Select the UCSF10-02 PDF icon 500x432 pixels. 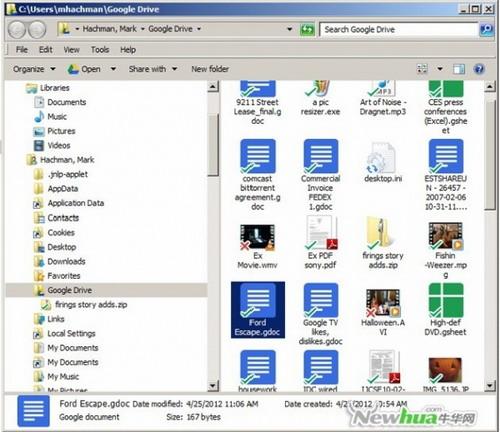[x=384, y=367]
